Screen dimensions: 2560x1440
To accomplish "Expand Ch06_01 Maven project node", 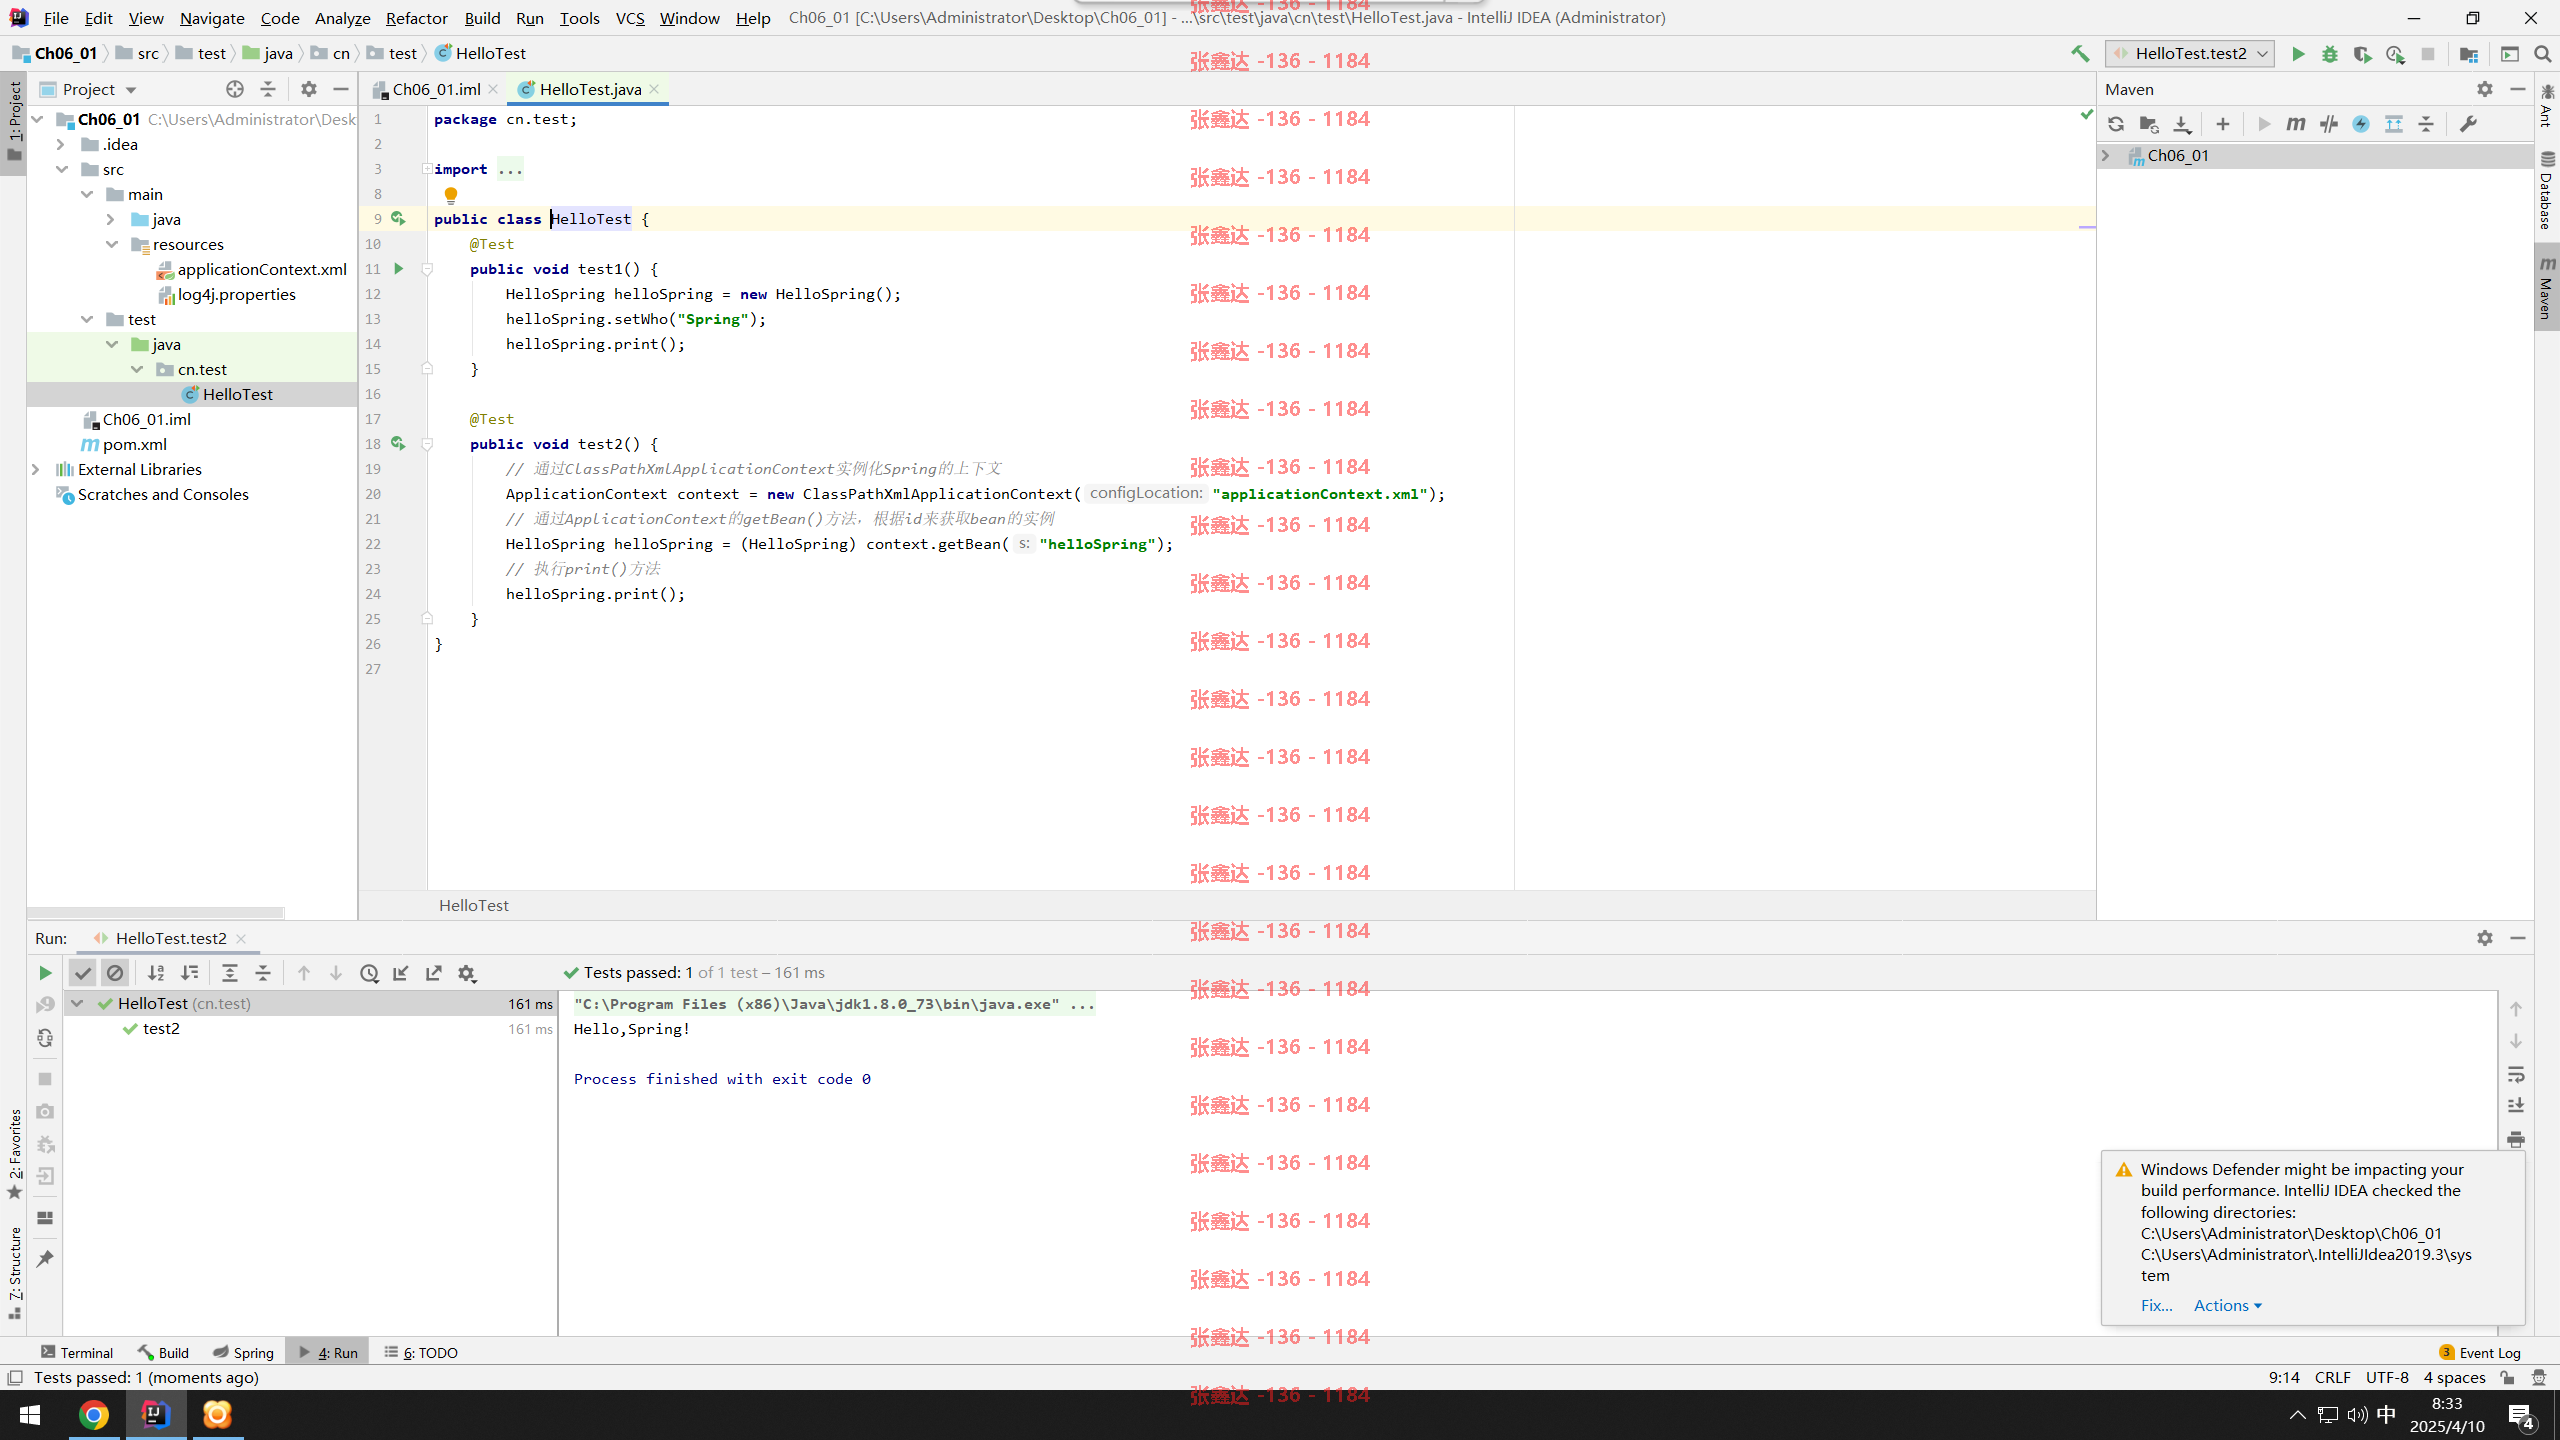I will (2106, 155).
